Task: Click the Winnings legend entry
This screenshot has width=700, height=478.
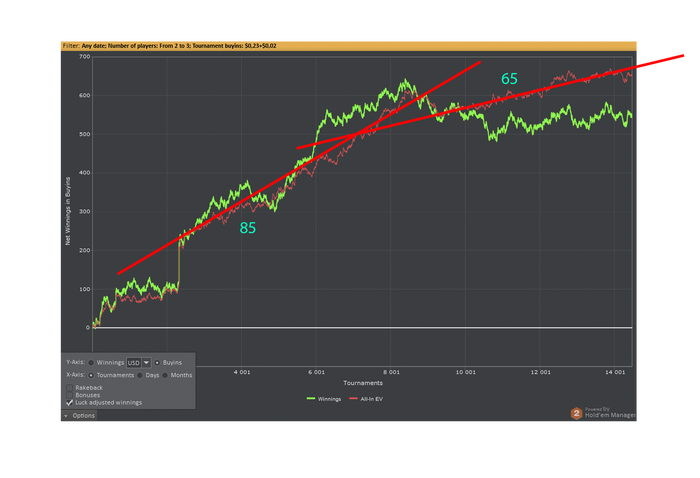Action: tap(324, 399)
